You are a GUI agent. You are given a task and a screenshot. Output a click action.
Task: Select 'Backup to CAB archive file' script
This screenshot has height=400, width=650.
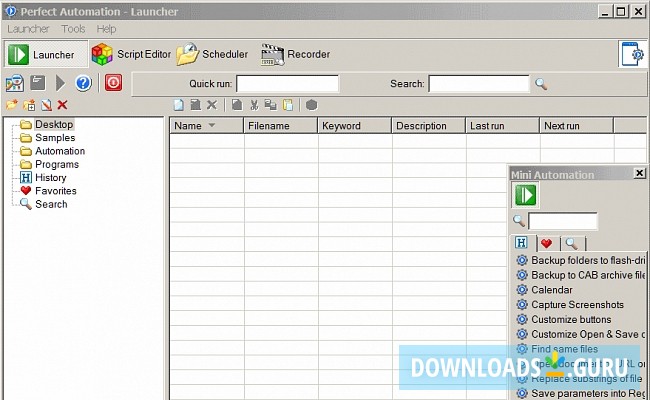tap(588, 275)
